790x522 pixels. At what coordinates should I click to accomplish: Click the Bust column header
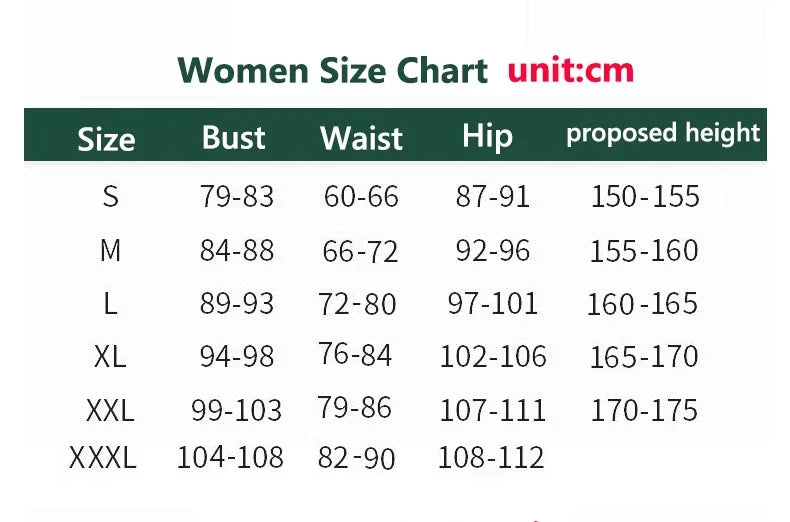point(234,137)
